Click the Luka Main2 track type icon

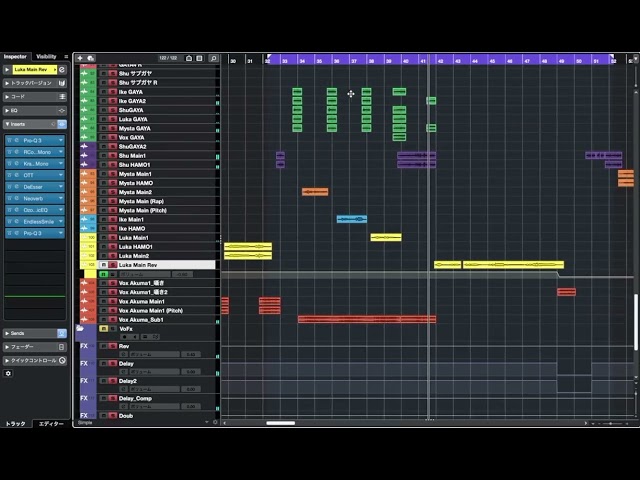[x=84, y=256]
